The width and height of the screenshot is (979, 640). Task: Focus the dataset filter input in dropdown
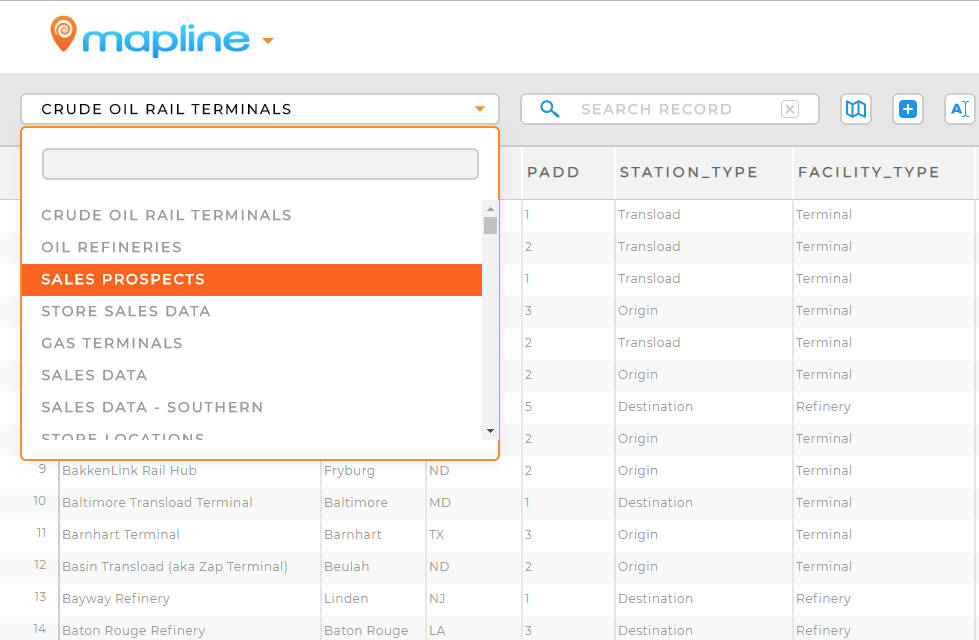point(260,164)
